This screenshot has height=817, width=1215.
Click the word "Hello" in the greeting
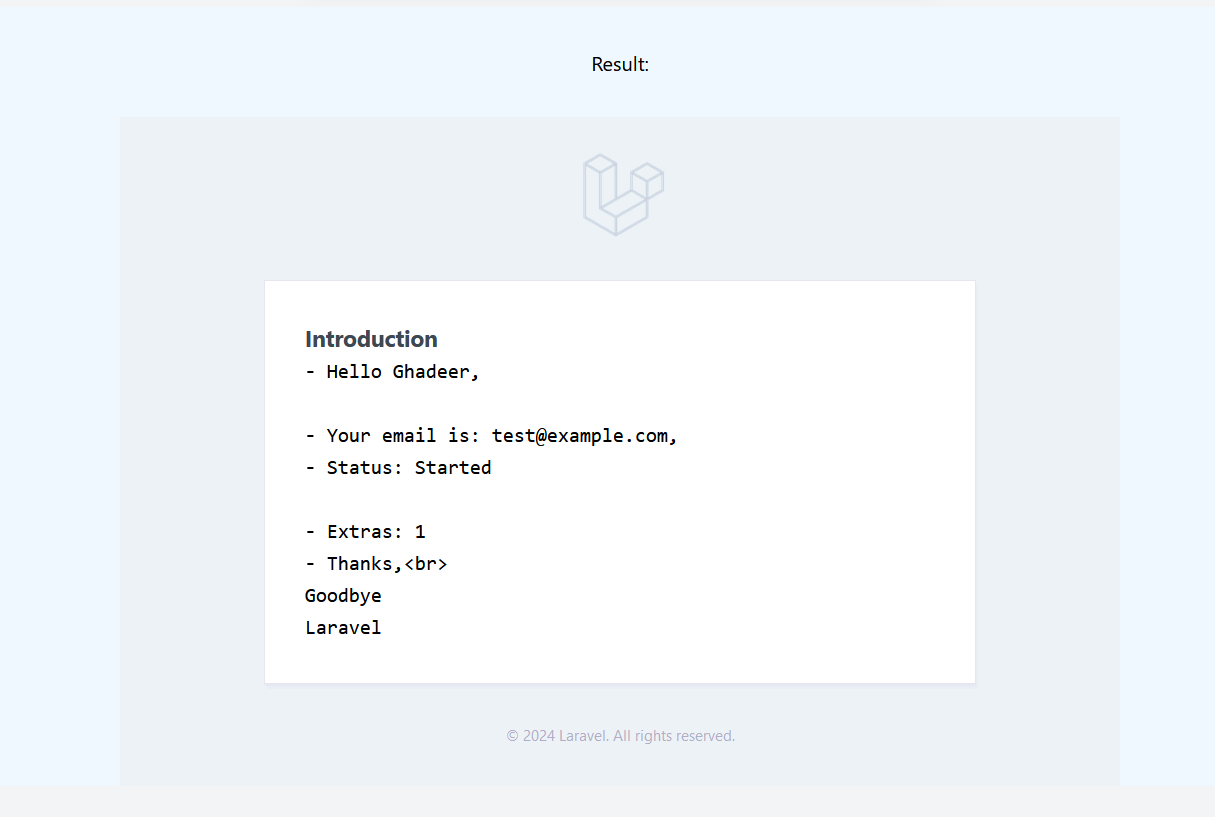click(x=354, y=372)
